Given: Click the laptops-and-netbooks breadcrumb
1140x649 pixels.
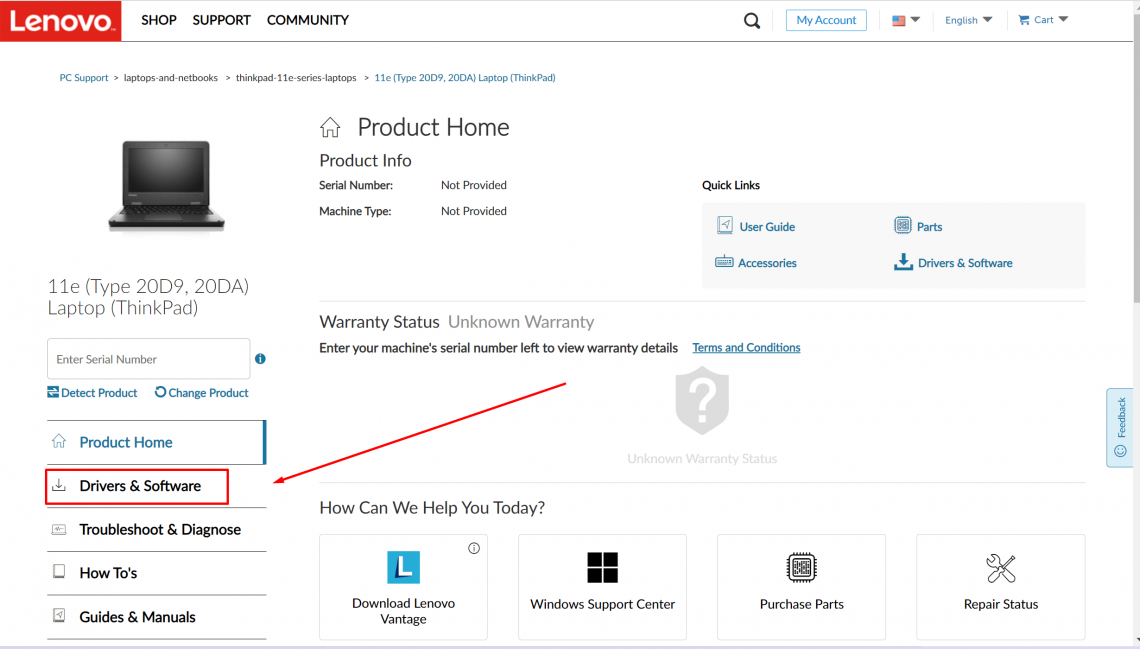Looking at the screenshot, I should tap(171, 78).
